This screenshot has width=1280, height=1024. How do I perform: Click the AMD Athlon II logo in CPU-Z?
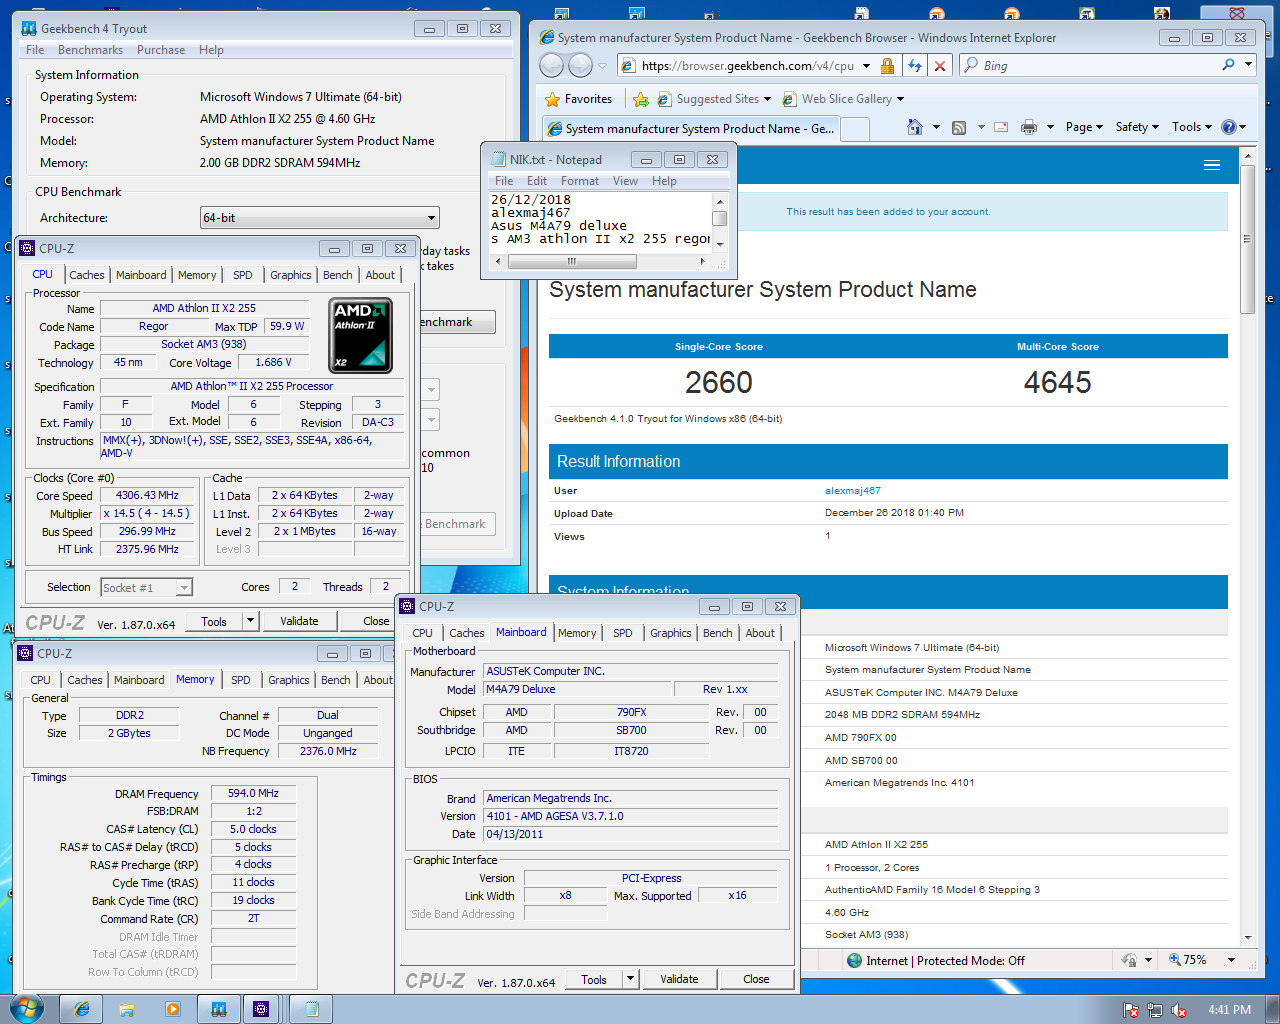point(361,336)
